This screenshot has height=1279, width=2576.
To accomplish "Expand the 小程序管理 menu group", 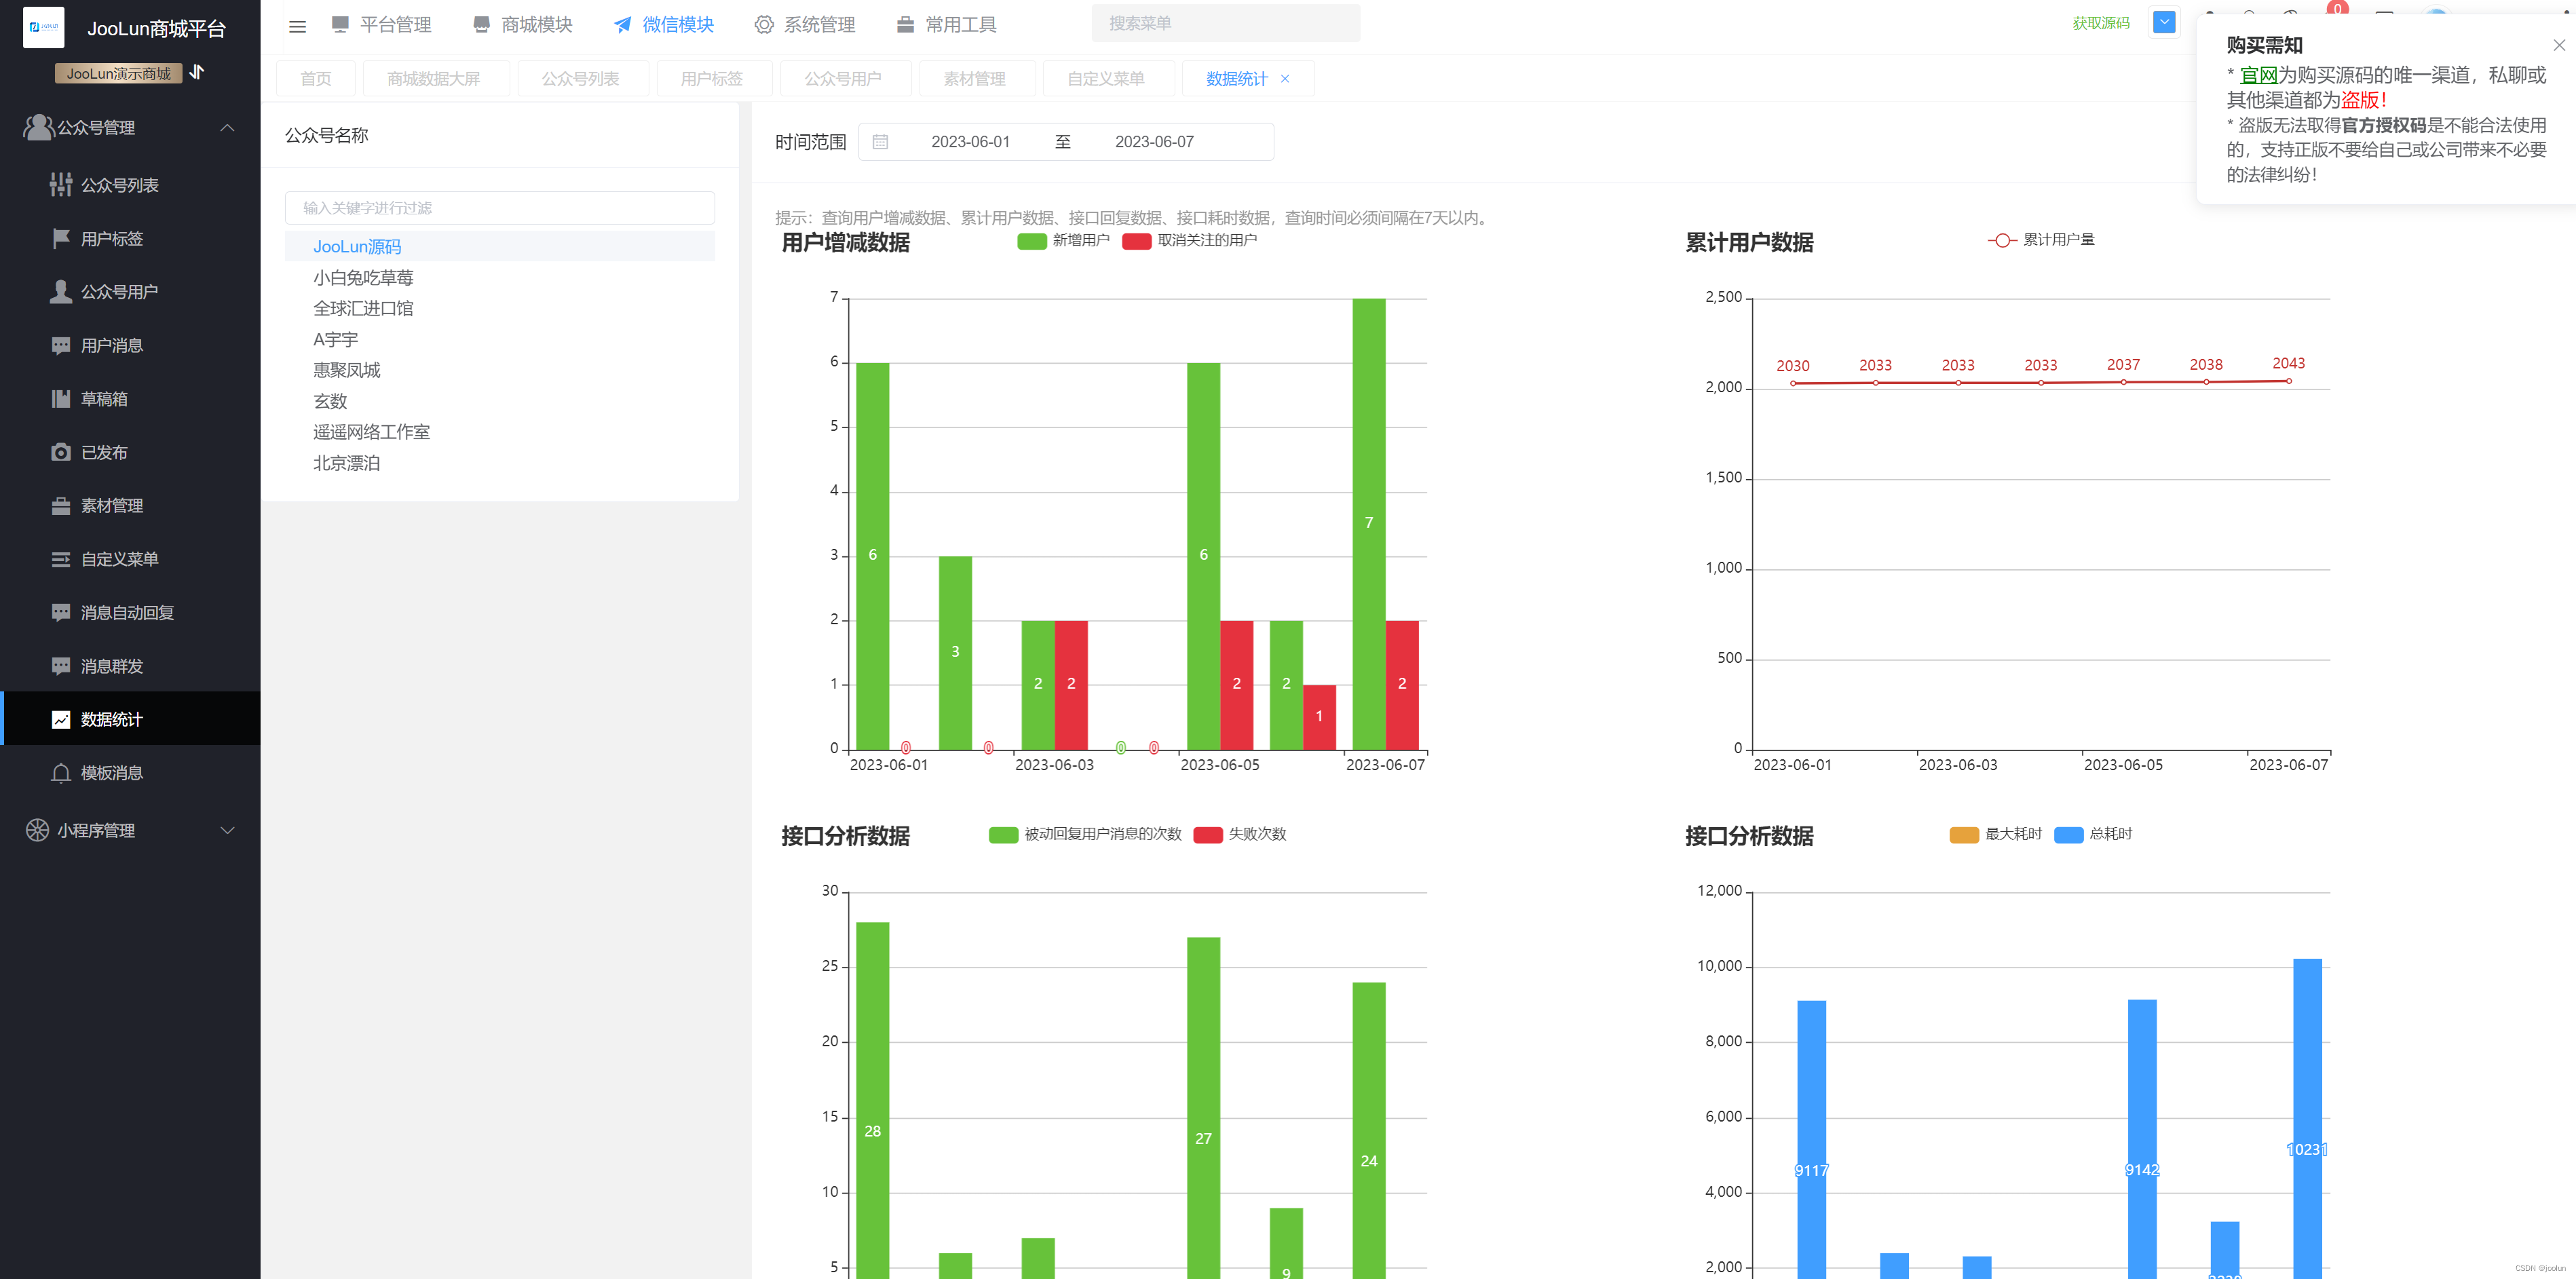I will [x=227, y=830].
